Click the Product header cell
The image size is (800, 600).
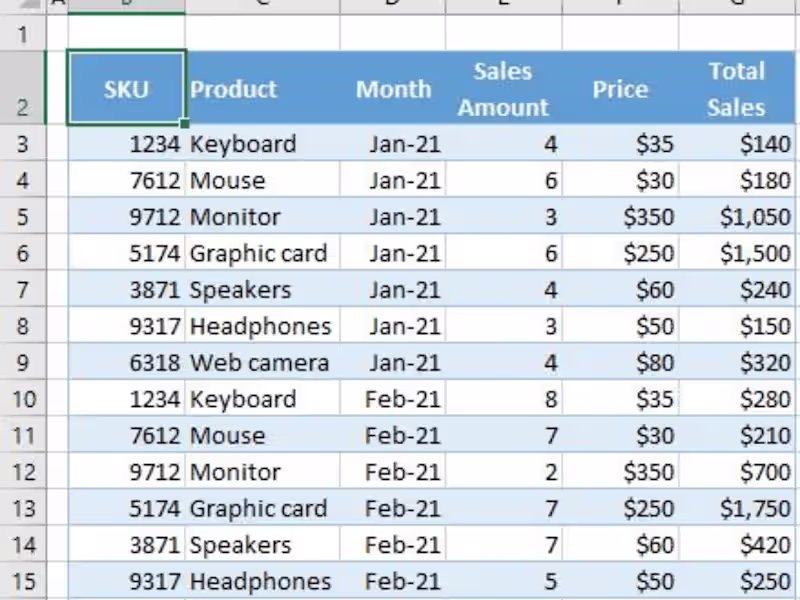pos(262,89)
